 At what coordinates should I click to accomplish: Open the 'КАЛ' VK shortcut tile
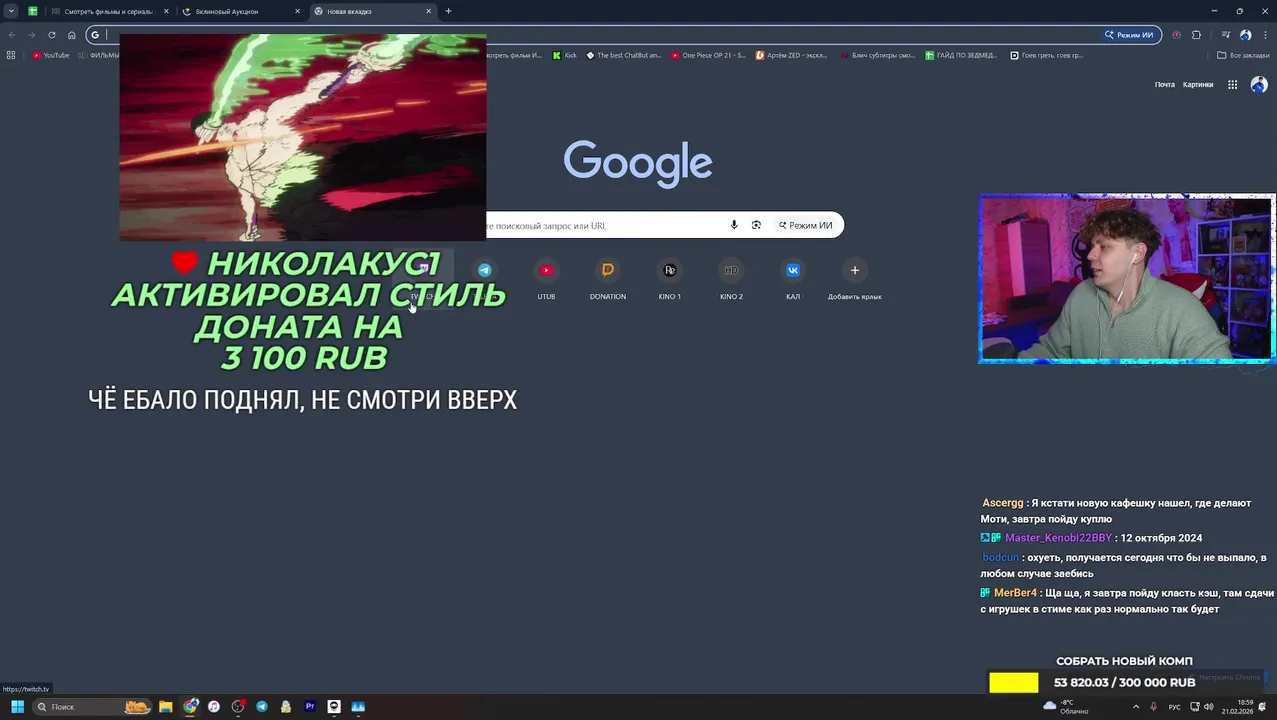(x=793, y=278)
